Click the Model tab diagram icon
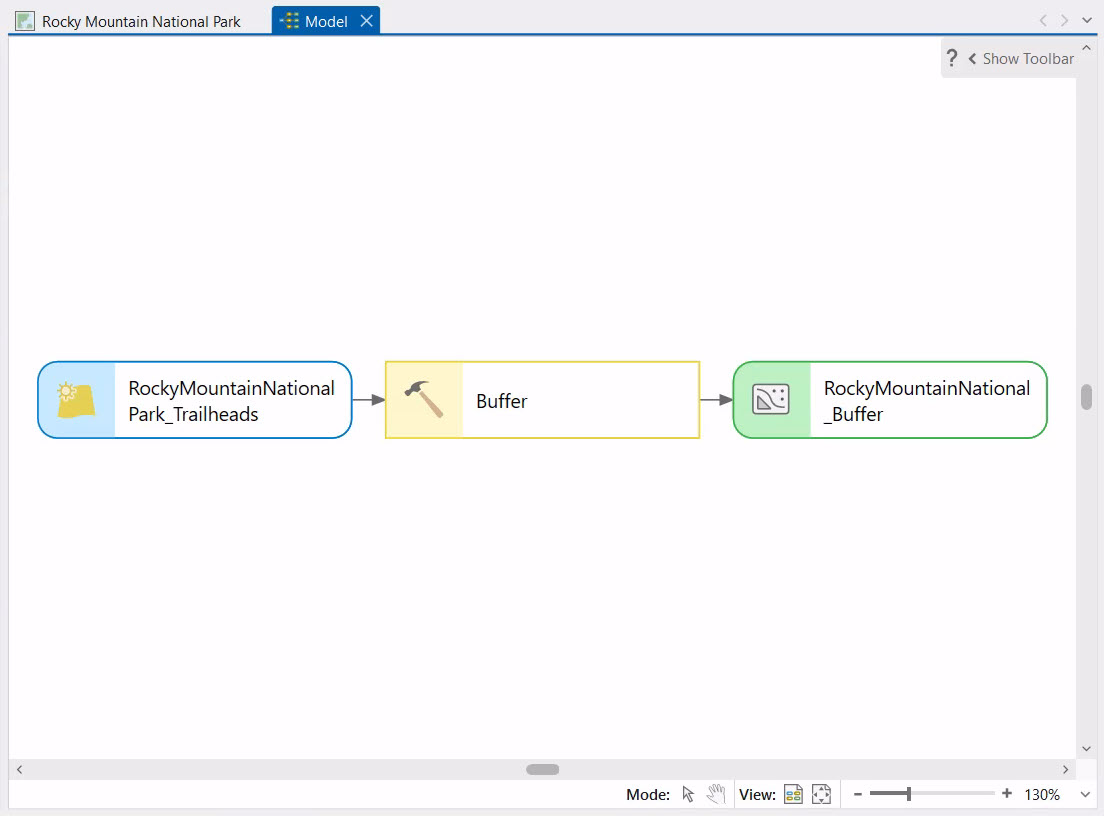The width and height of the screenshot is (1104, 816). (x=289, y=21)
